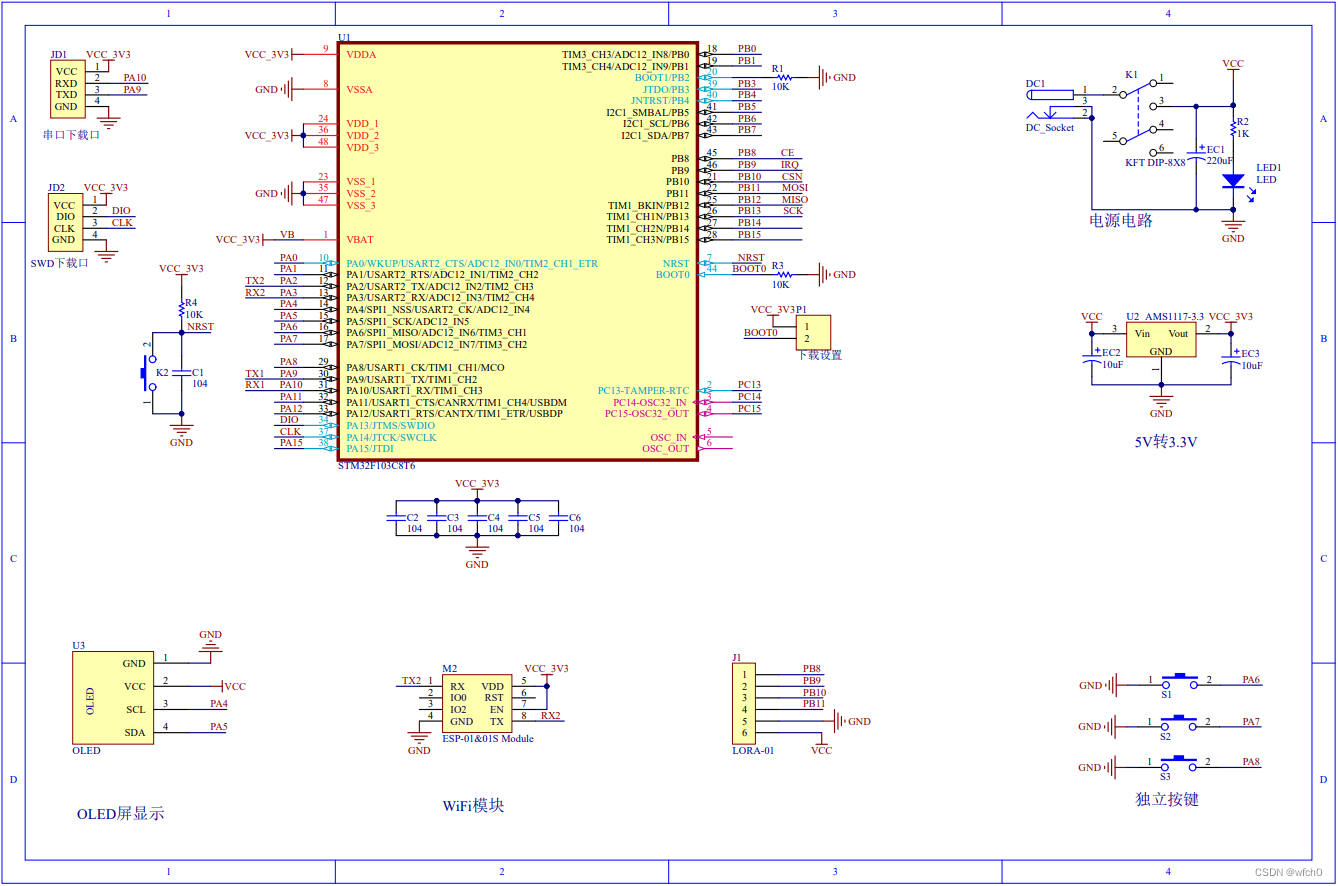Click the 串口下载口 label
Screen dimensions: 1338x886
click(x=71, y=133)
